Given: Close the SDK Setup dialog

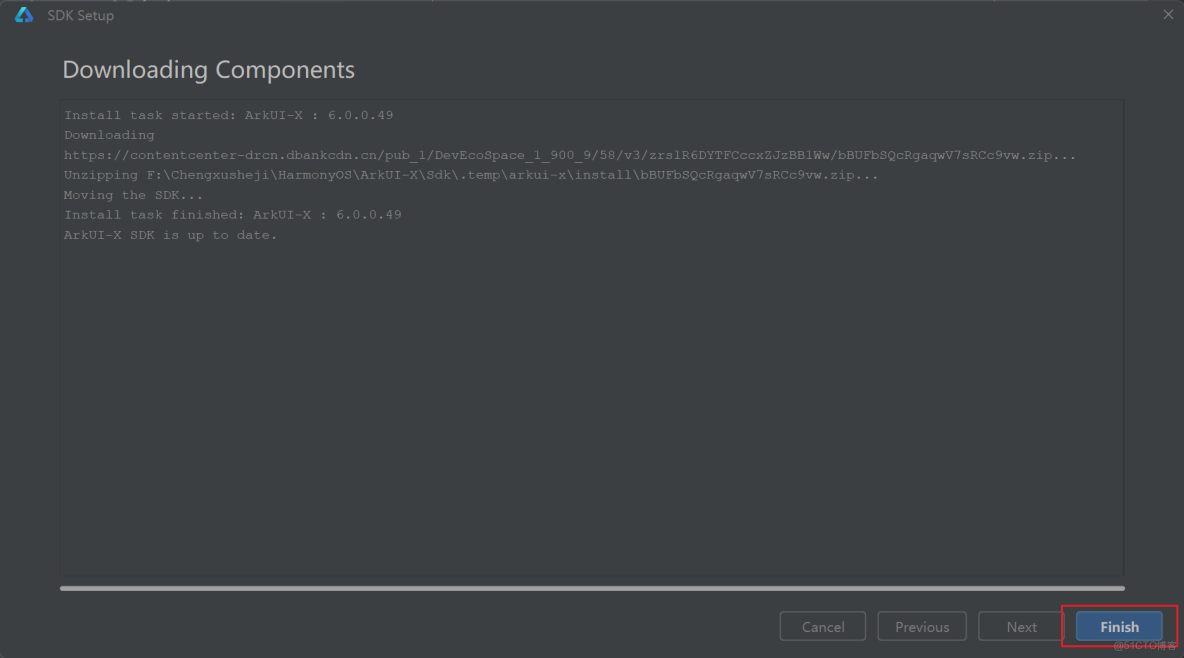Looking at the screenshot, I should (x=1168, y=15).
